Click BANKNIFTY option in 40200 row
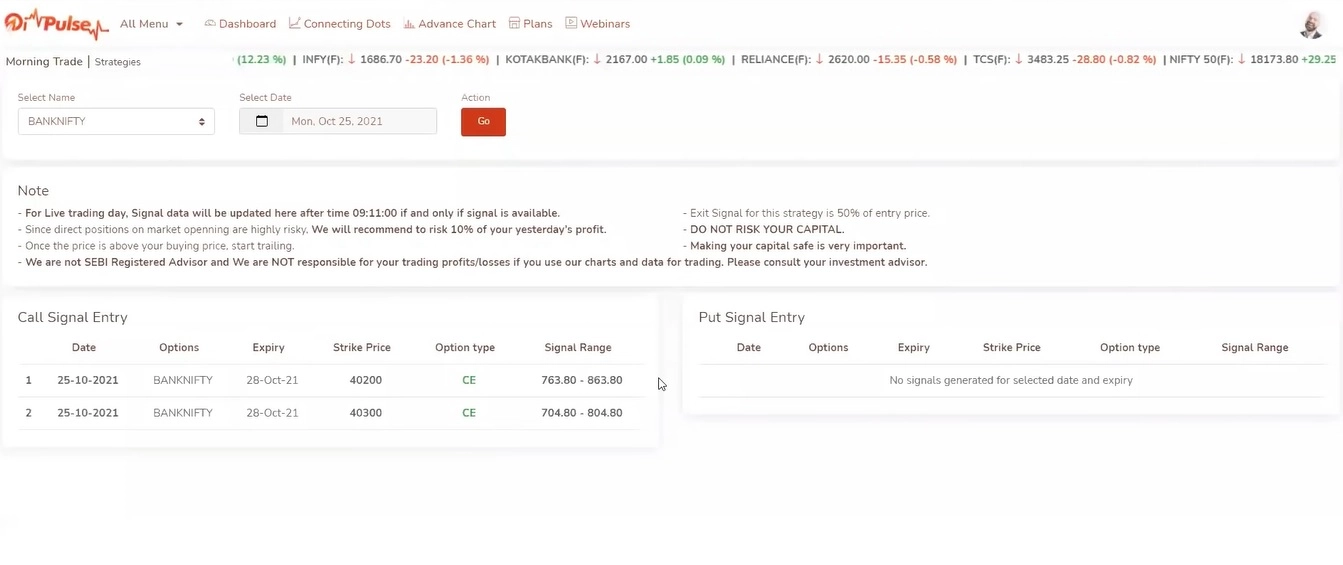The width and height of the screenshot is (1343, 565). click(183, 381)
